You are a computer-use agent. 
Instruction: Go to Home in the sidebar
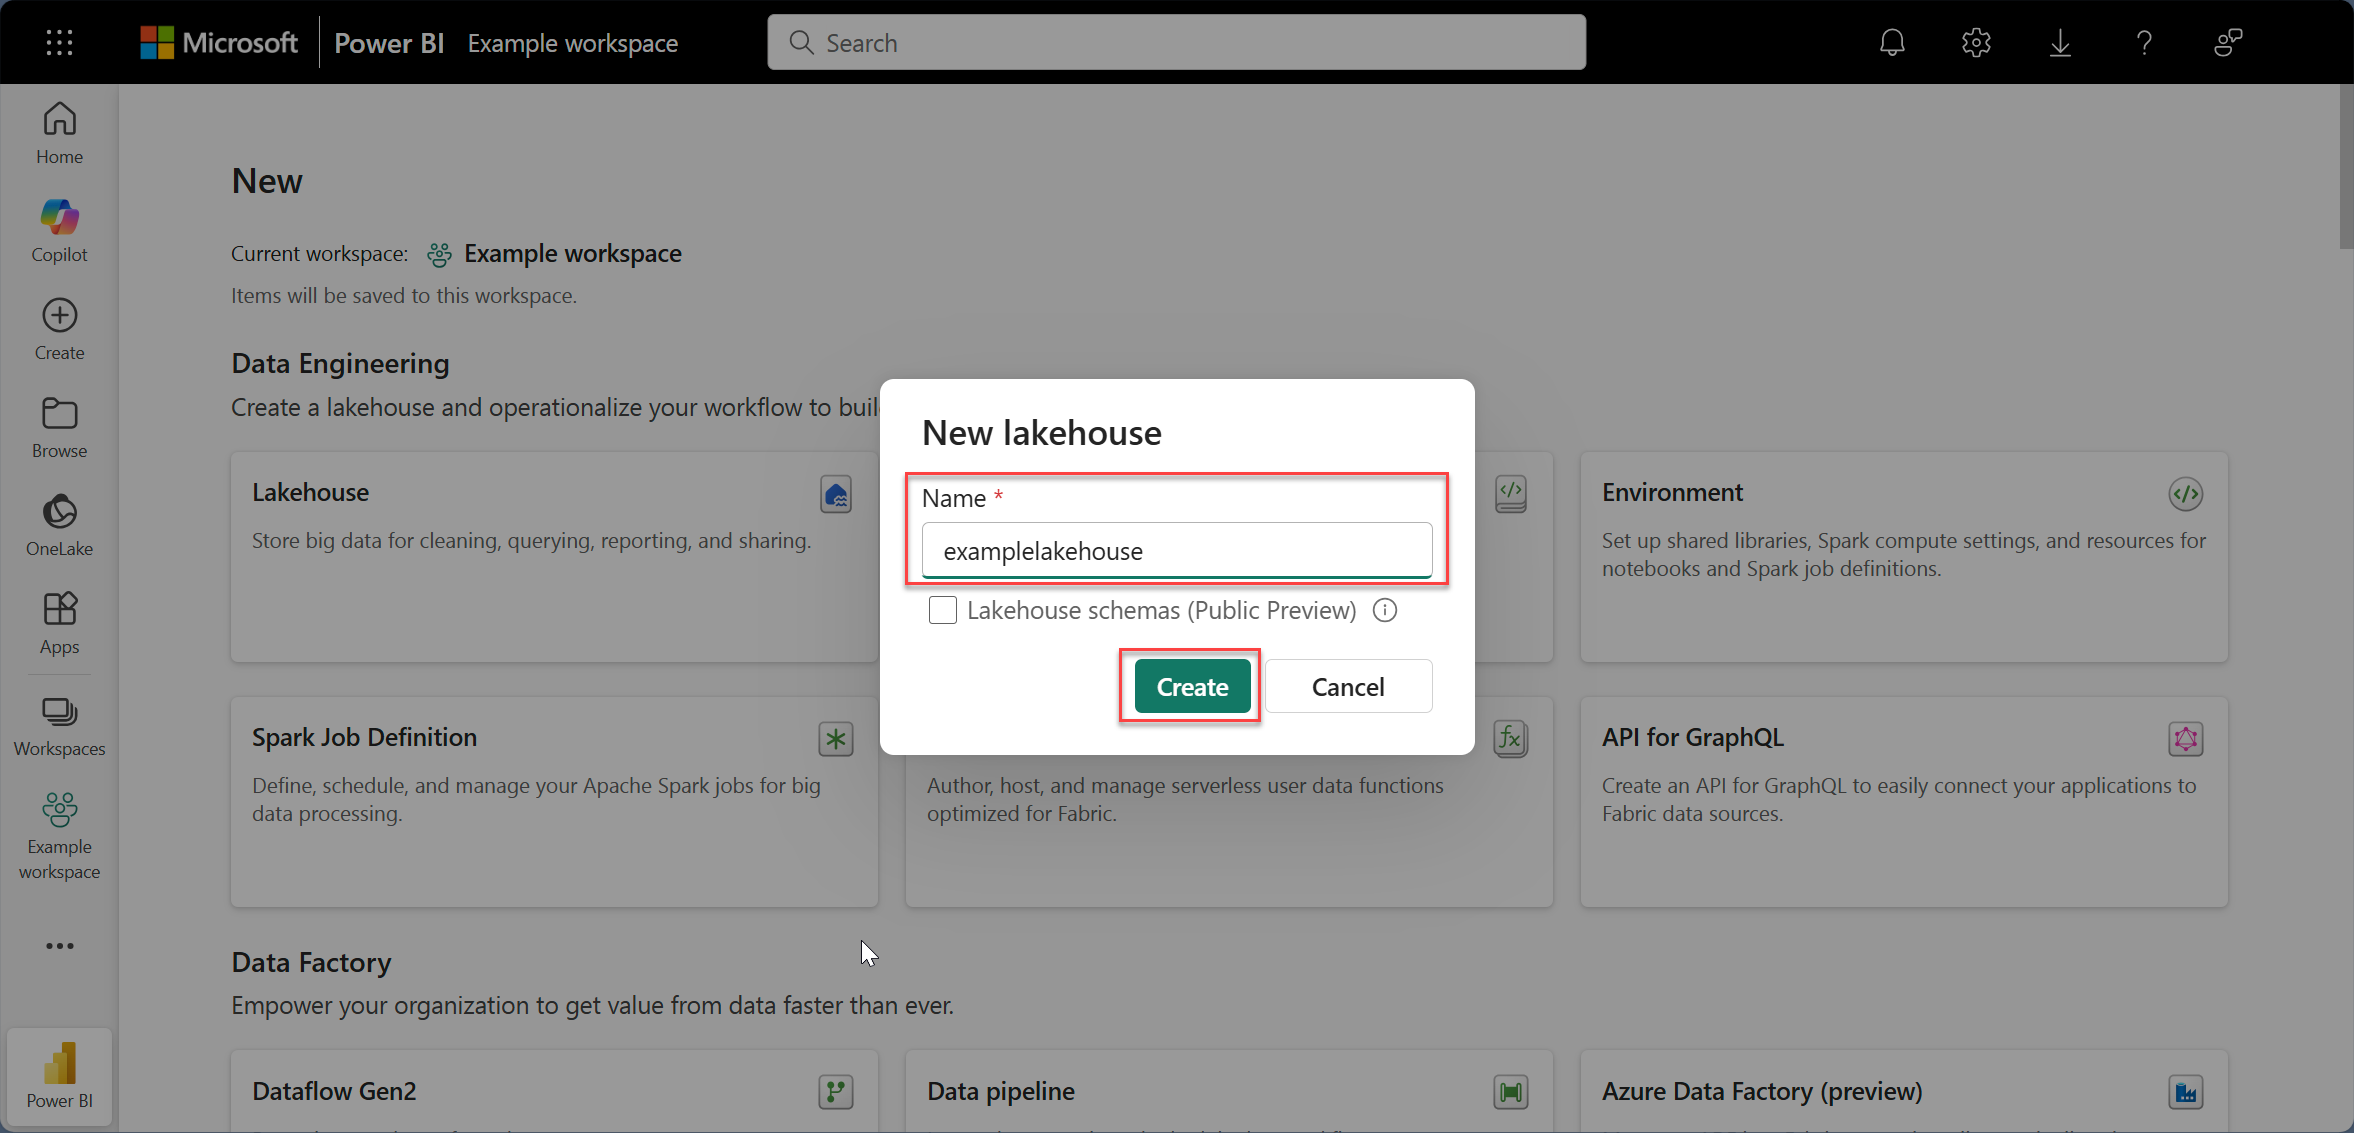[59, 134]
